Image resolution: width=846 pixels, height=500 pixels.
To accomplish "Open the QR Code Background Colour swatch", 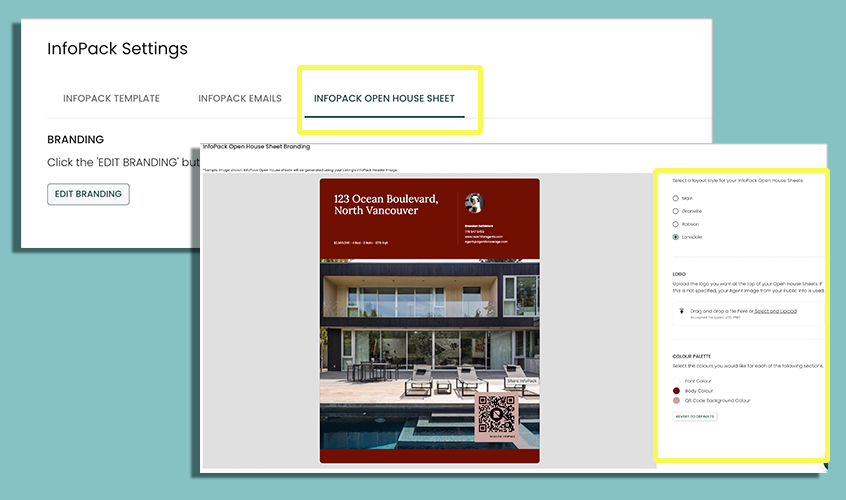I will click(677, 400).
